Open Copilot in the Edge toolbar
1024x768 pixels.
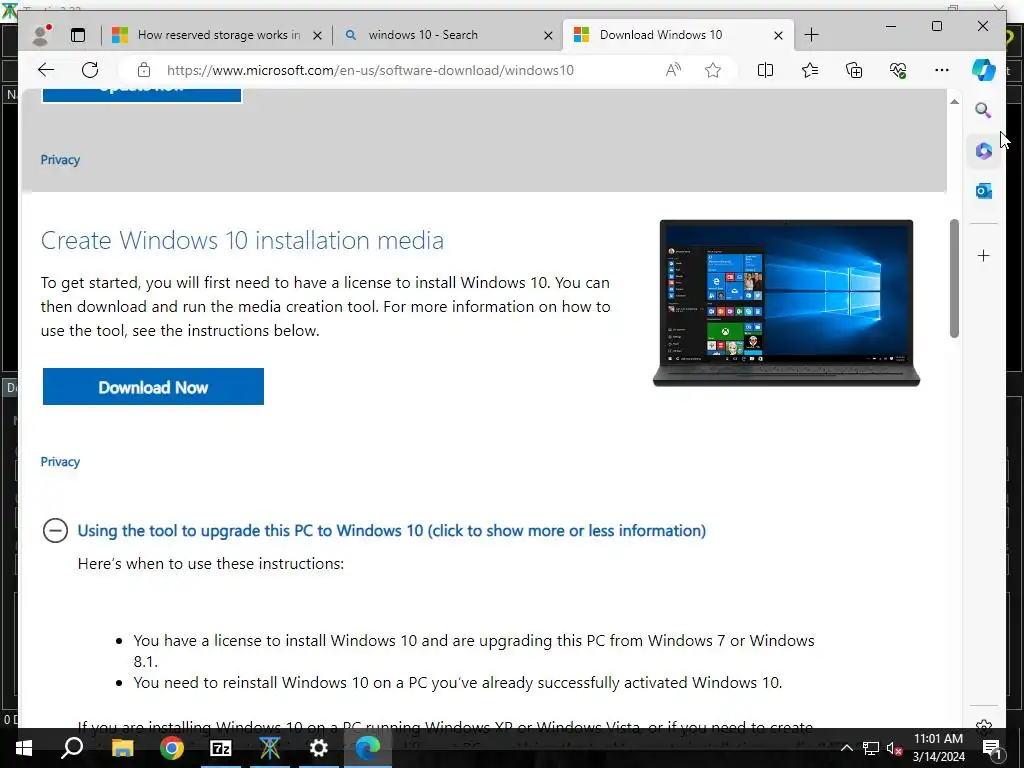click(x=984, y=70)
